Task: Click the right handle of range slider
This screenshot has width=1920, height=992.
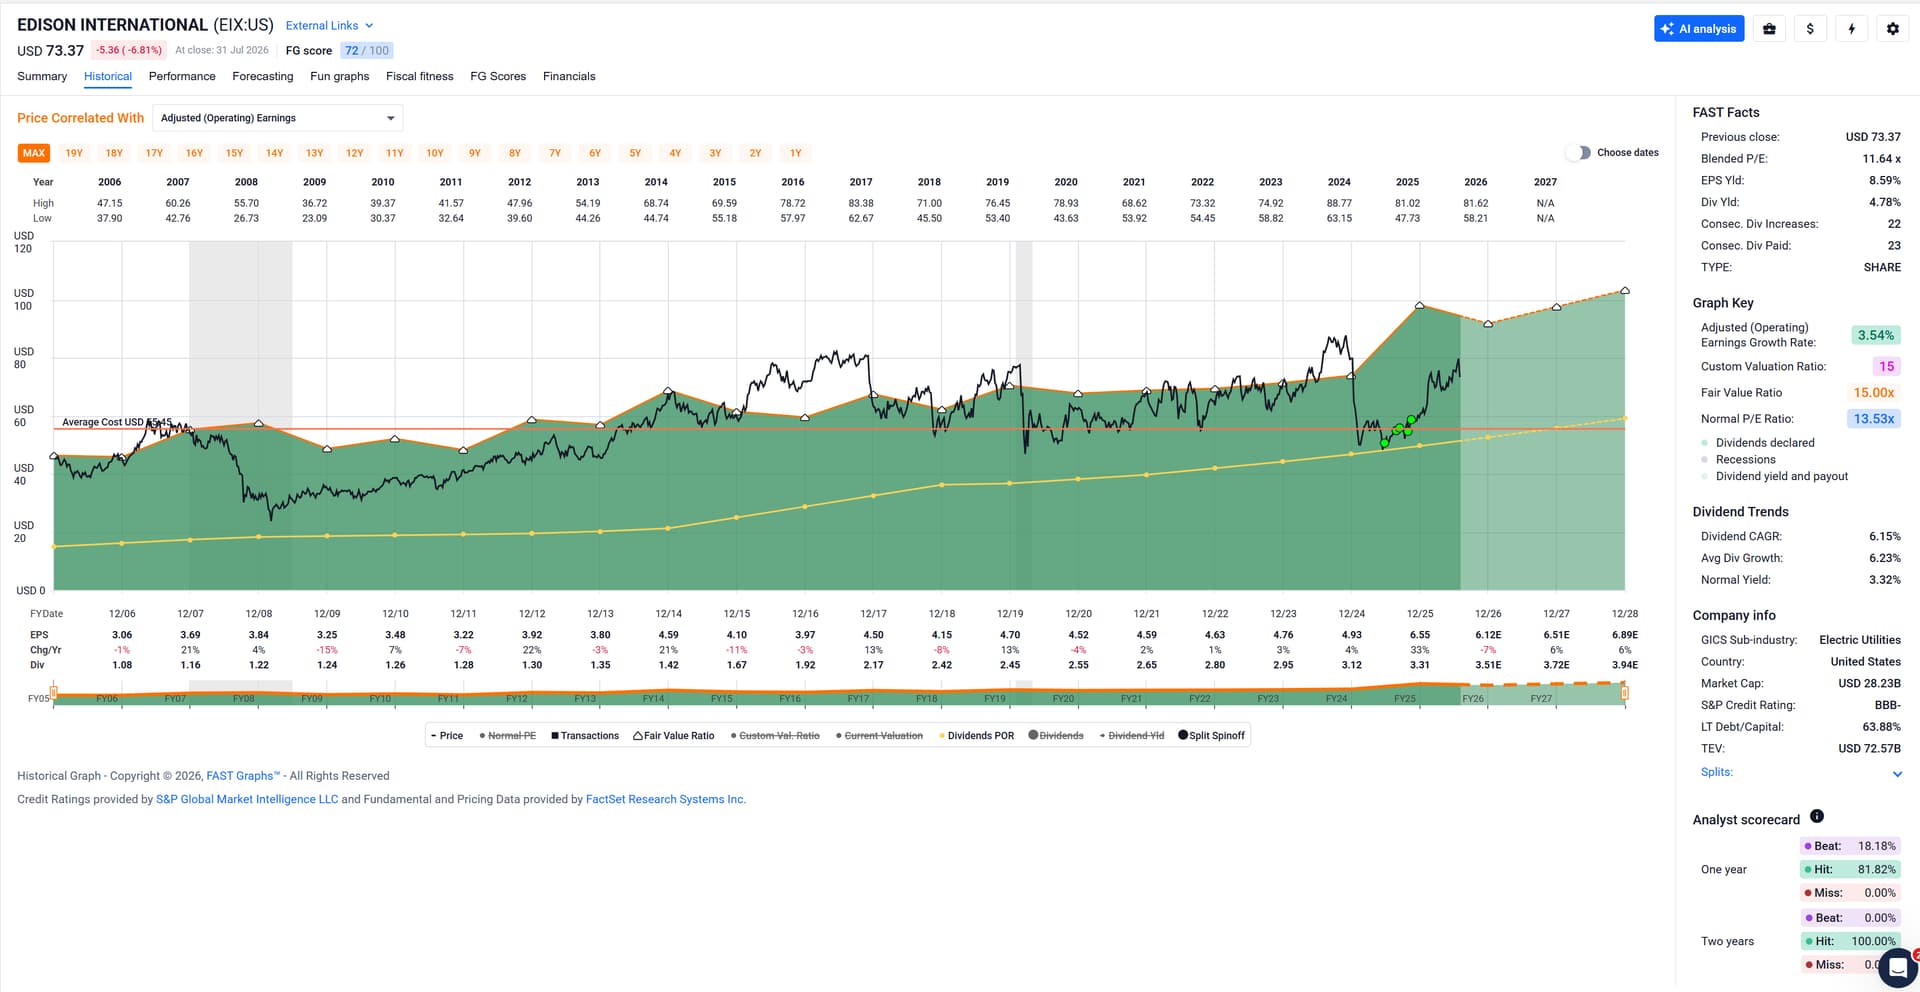Action: point(1625,692)
